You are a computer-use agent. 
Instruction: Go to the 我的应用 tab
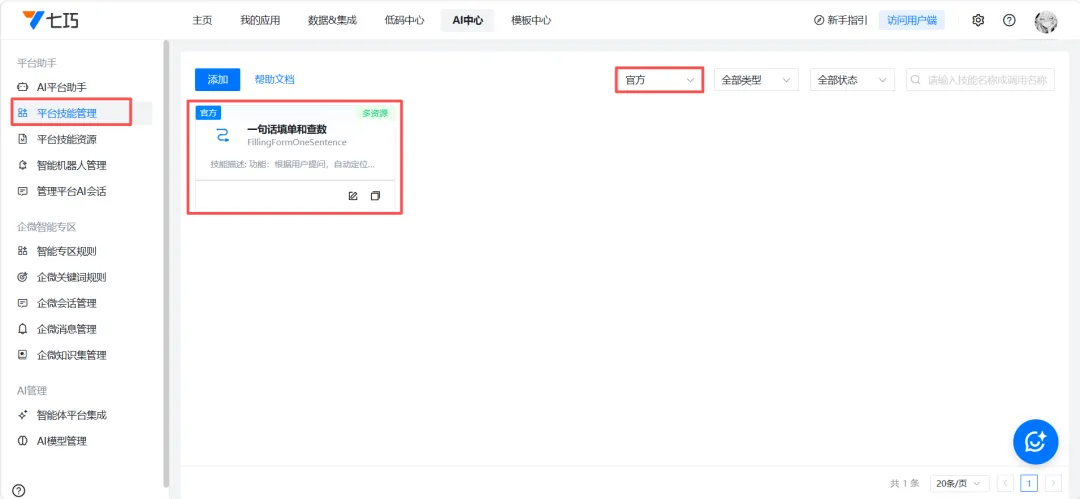pos(260,21)
